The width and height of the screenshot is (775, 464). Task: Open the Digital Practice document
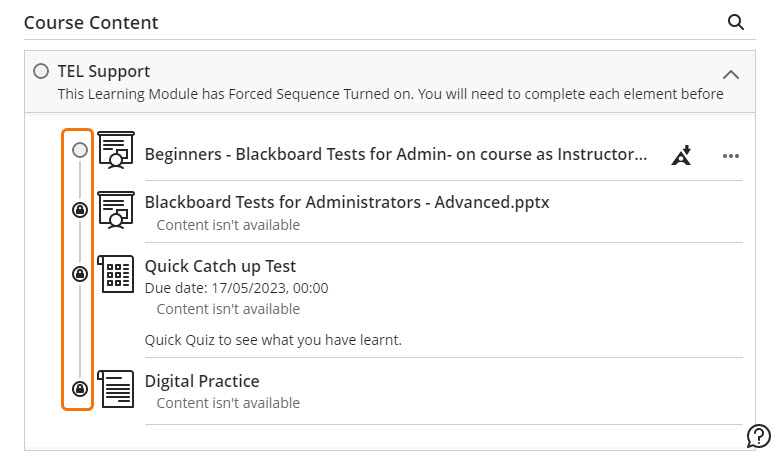pos(202,381)
